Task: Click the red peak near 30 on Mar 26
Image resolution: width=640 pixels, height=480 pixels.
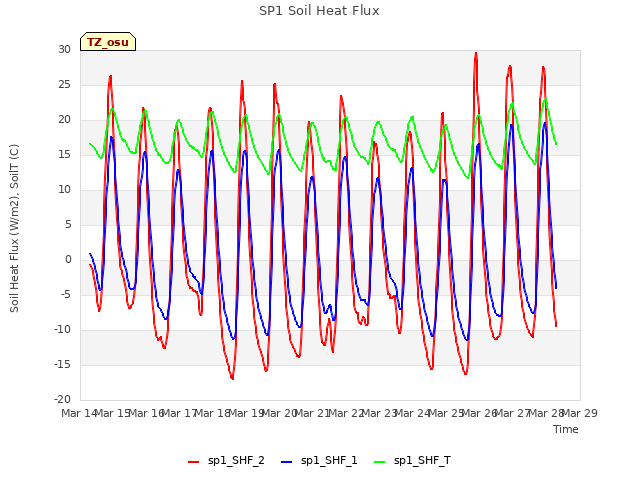Action: 476,53
